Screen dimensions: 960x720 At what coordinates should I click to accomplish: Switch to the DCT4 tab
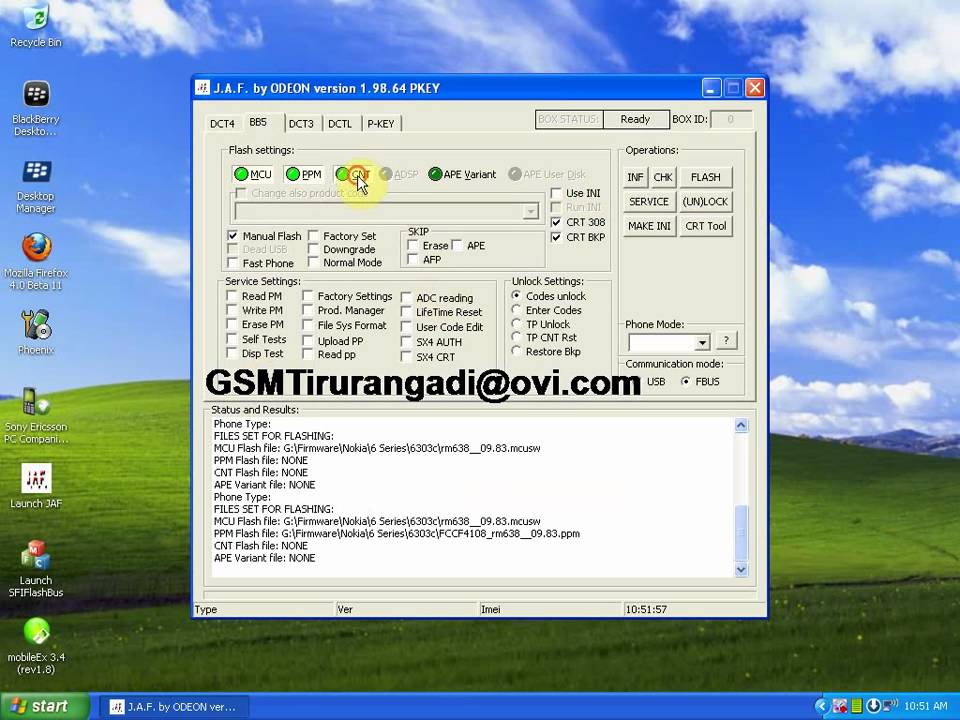[222, 124]
